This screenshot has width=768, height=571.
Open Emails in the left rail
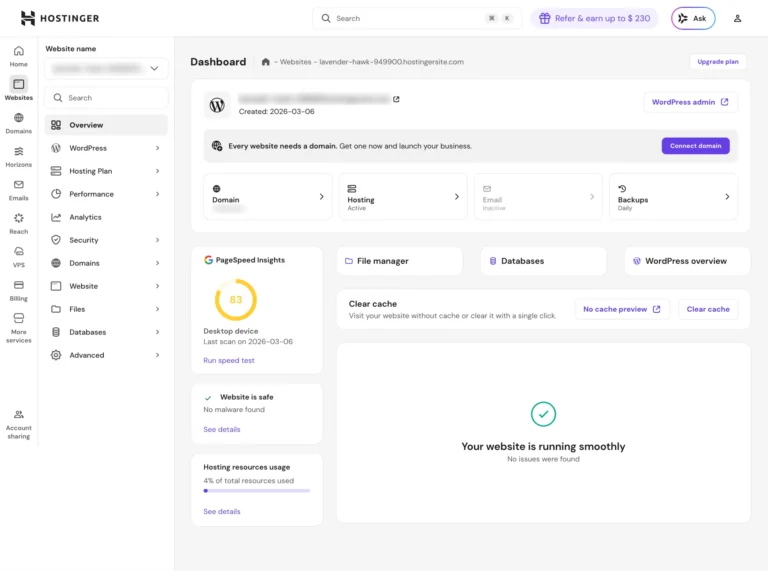click(x=19, y=190)
